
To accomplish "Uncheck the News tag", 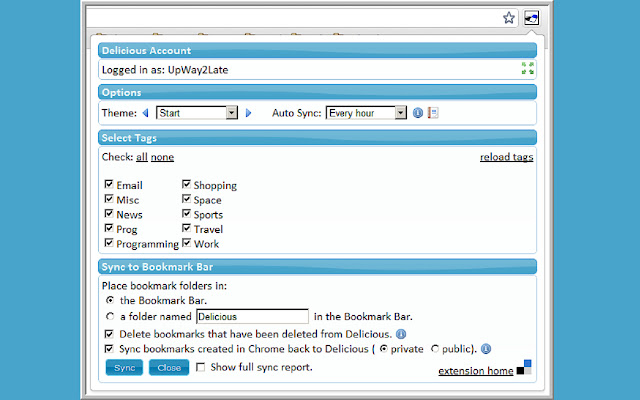I will point(109,213).
